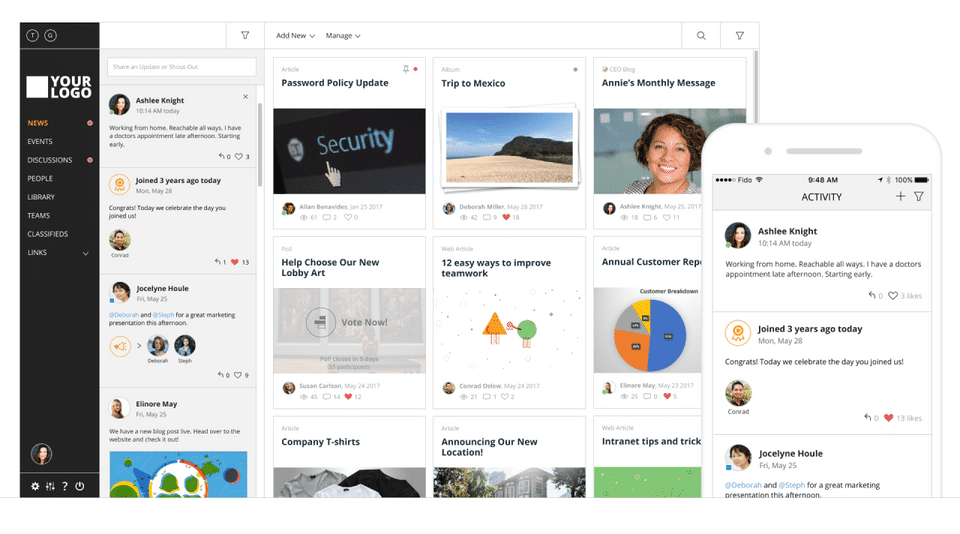This screenshot has width=960, height=534.
Task: Click the @Steph mention link in feed
Action: pyautogui.click(x=163, y=315)
